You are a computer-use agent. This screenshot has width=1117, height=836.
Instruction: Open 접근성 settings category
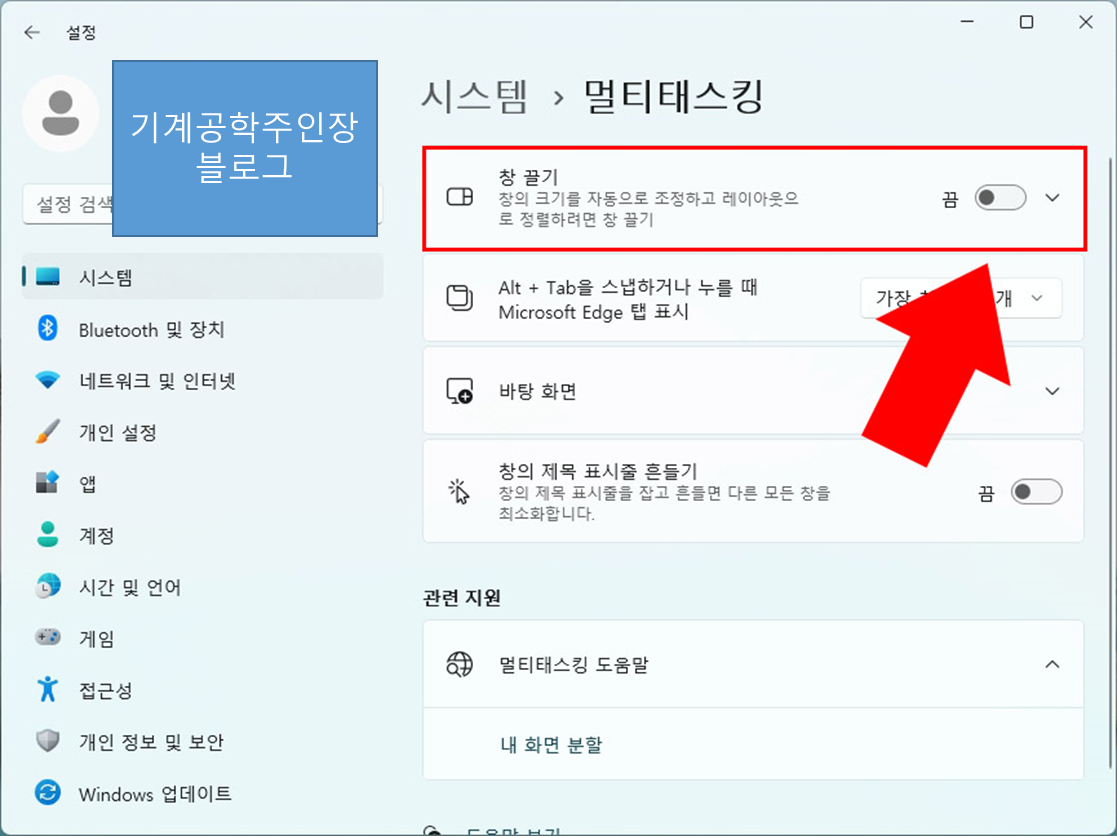[x=203, y=689]
